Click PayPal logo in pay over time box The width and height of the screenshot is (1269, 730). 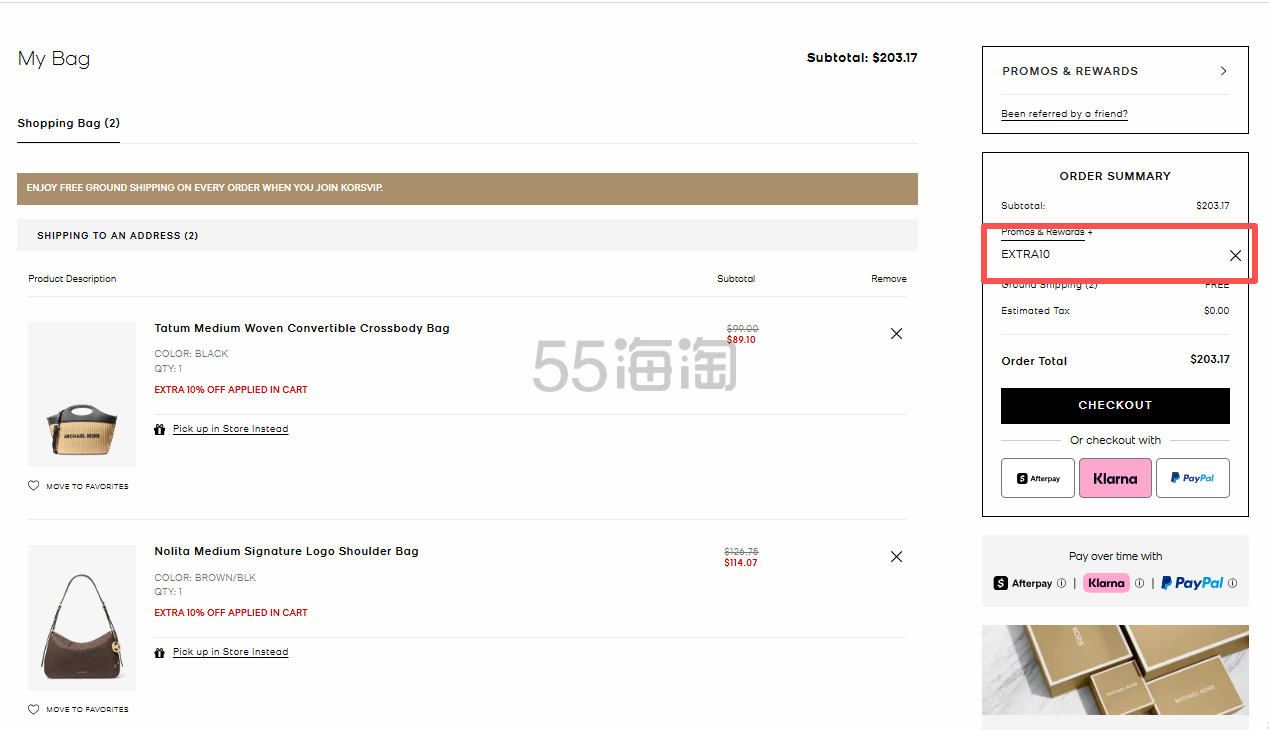point(1192,583)
